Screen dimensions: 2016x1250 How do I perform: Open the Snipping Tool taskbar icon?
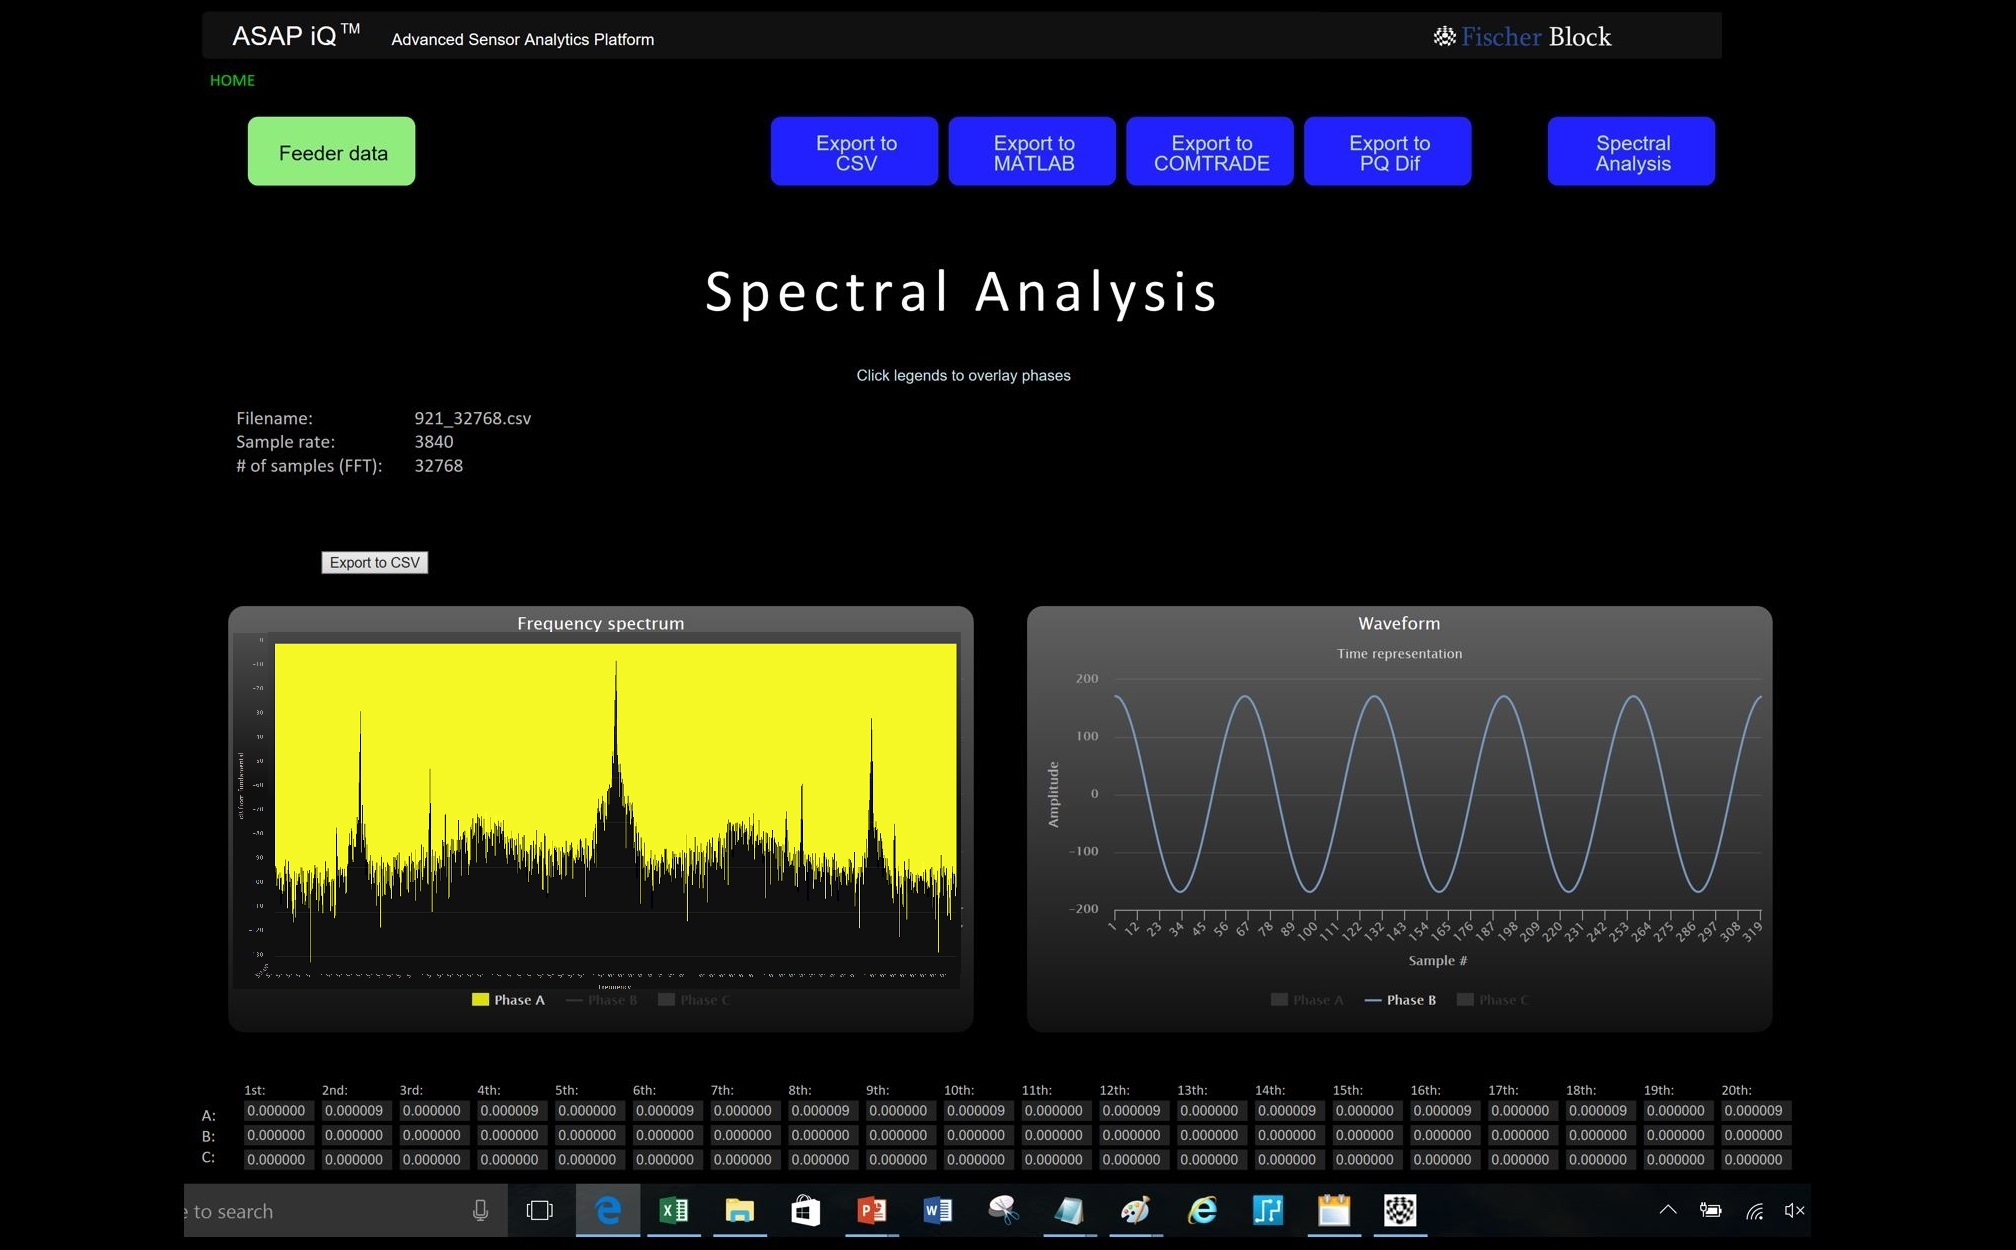(x=1003, y=1211)
